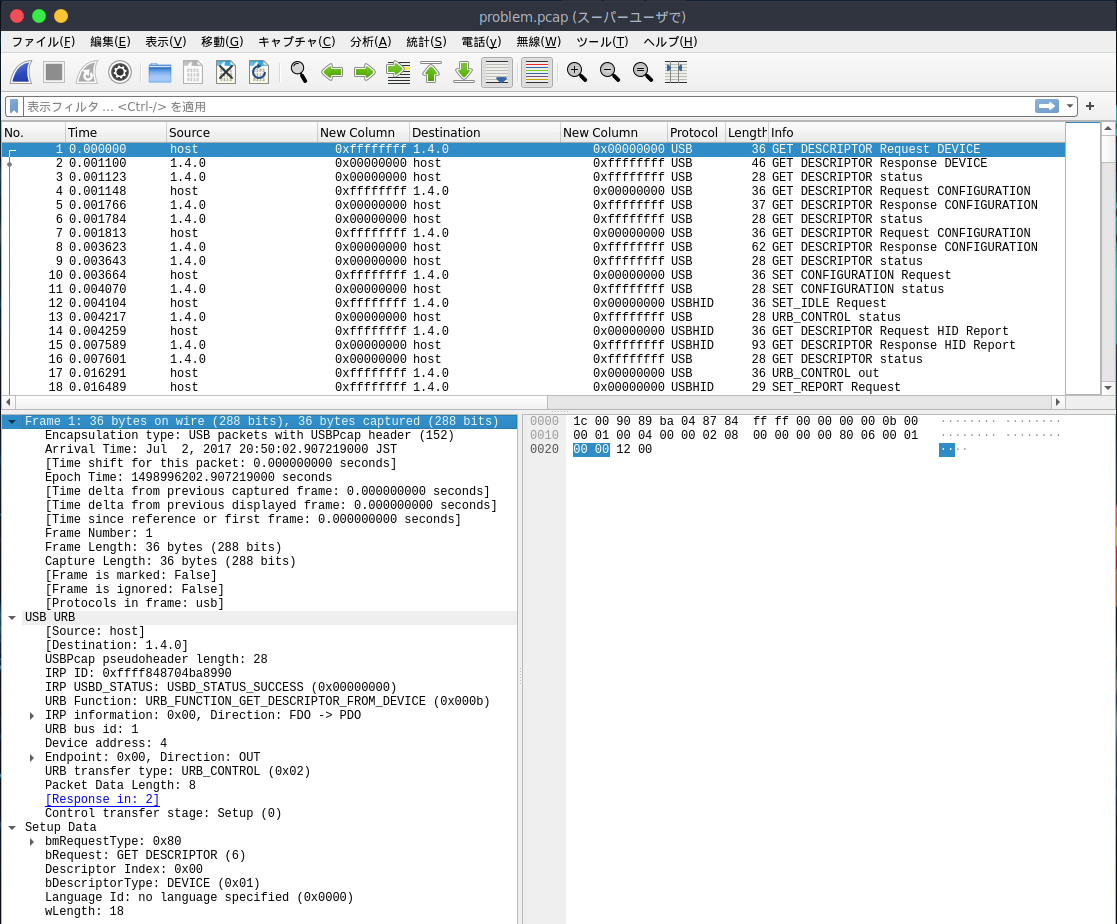This screenshot has height=924, width=1117.
Task: Click hex bytes row at offset 0010
Action: coord(745,435)
